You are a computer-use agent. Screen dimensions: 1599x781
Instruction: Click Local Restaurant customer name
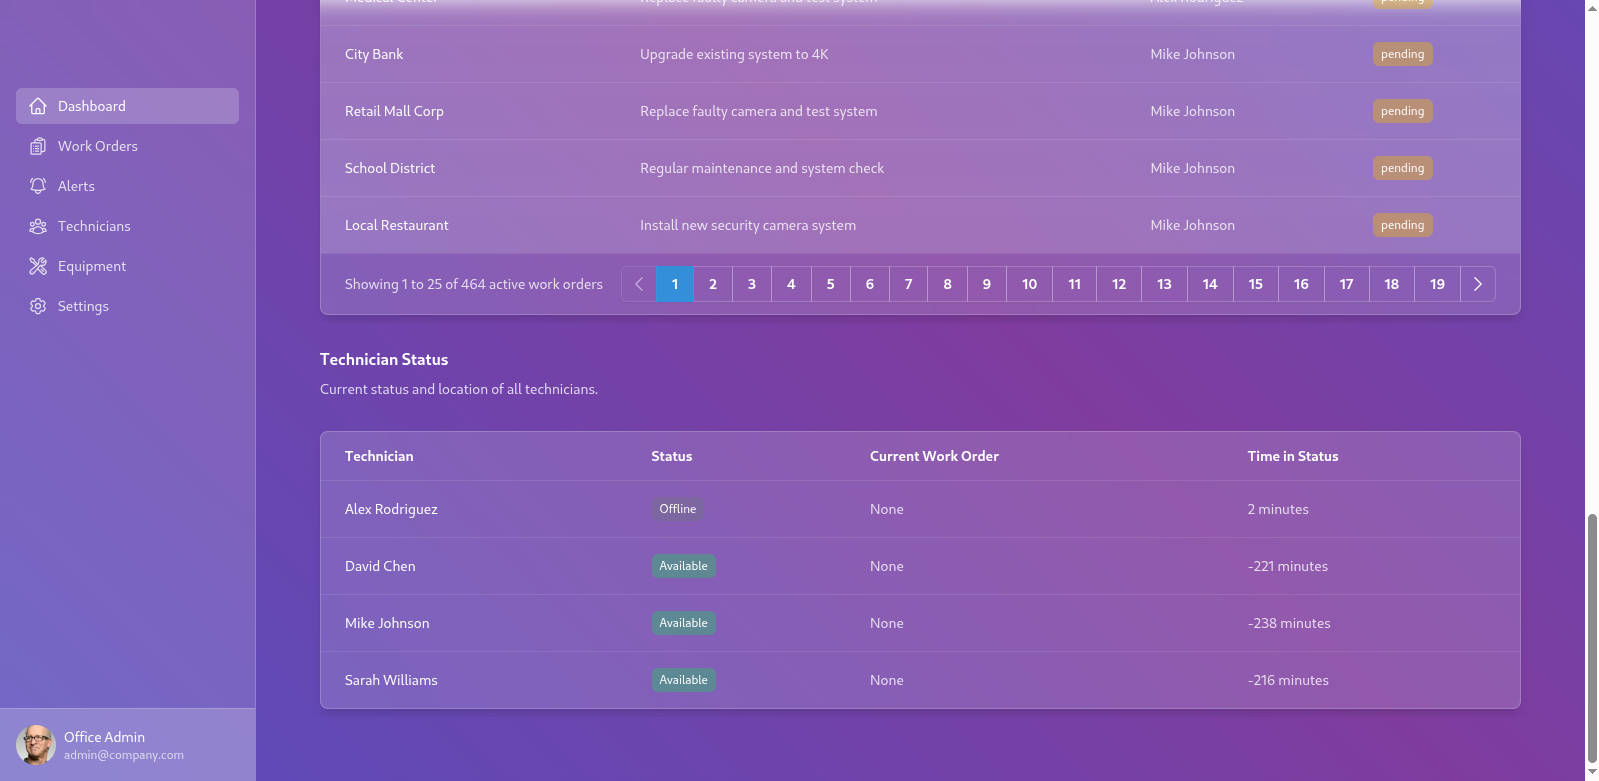pyautogui.click(x=397, y=225)
